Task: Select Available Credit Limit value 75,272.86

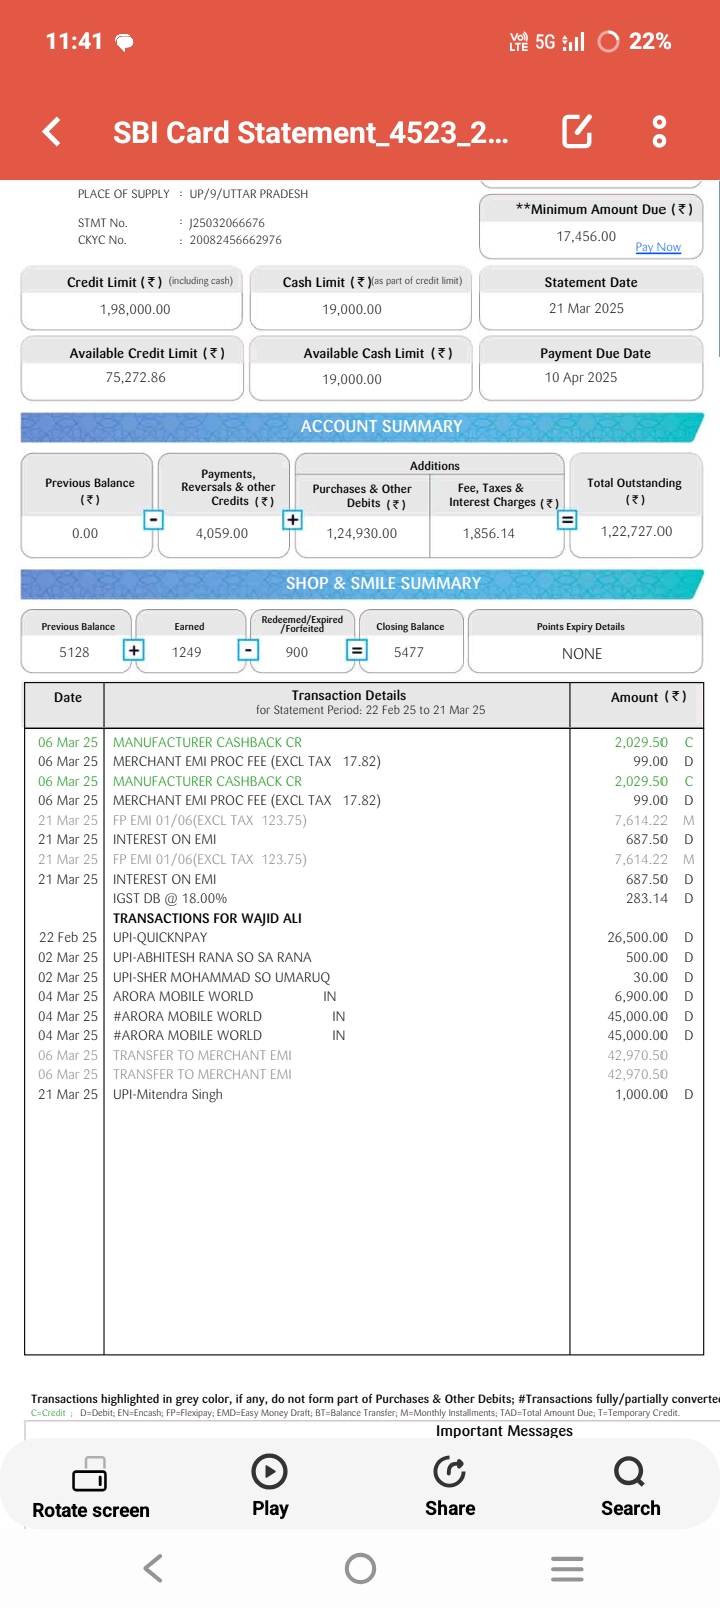Action: pyautogui.click(x=135, y=378)
